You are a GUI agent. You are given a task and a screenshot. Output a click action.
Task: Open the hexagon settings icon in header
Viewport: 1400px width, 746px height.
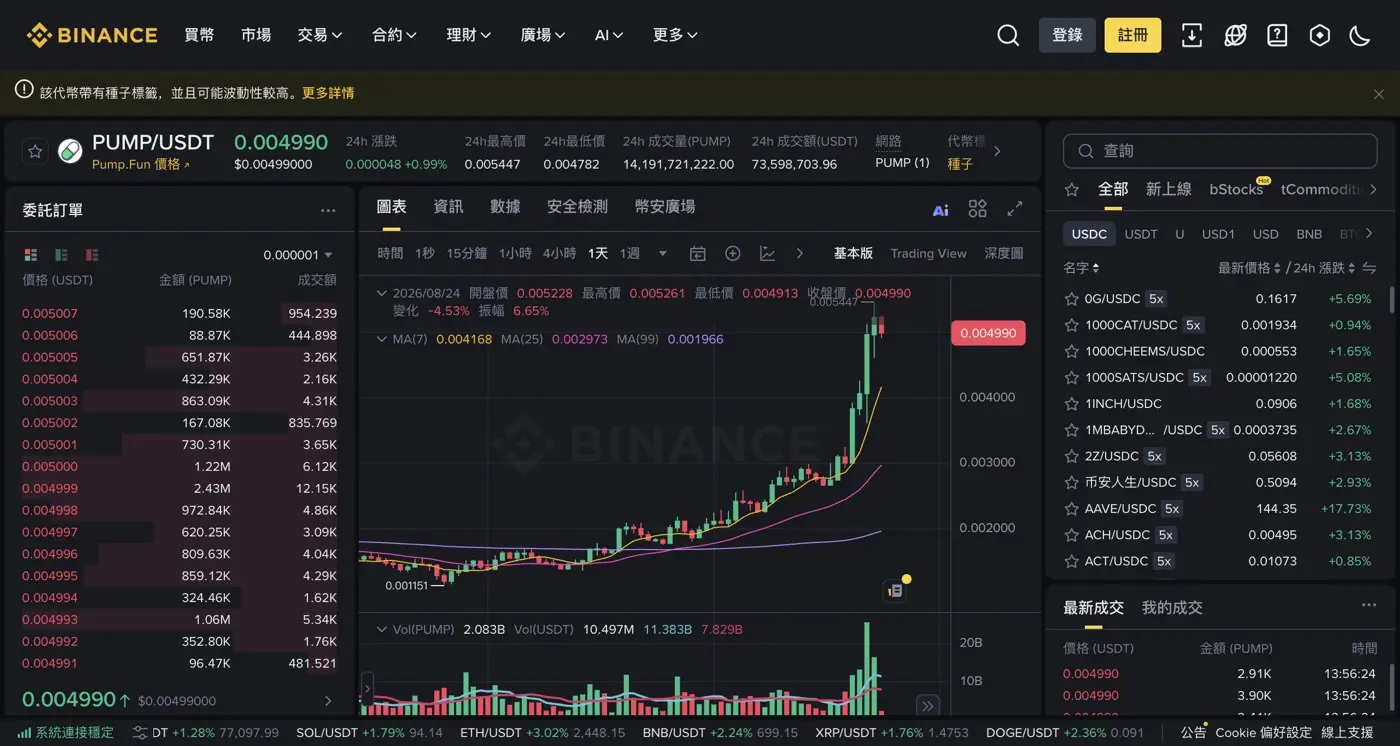[x=1320, y=35]
